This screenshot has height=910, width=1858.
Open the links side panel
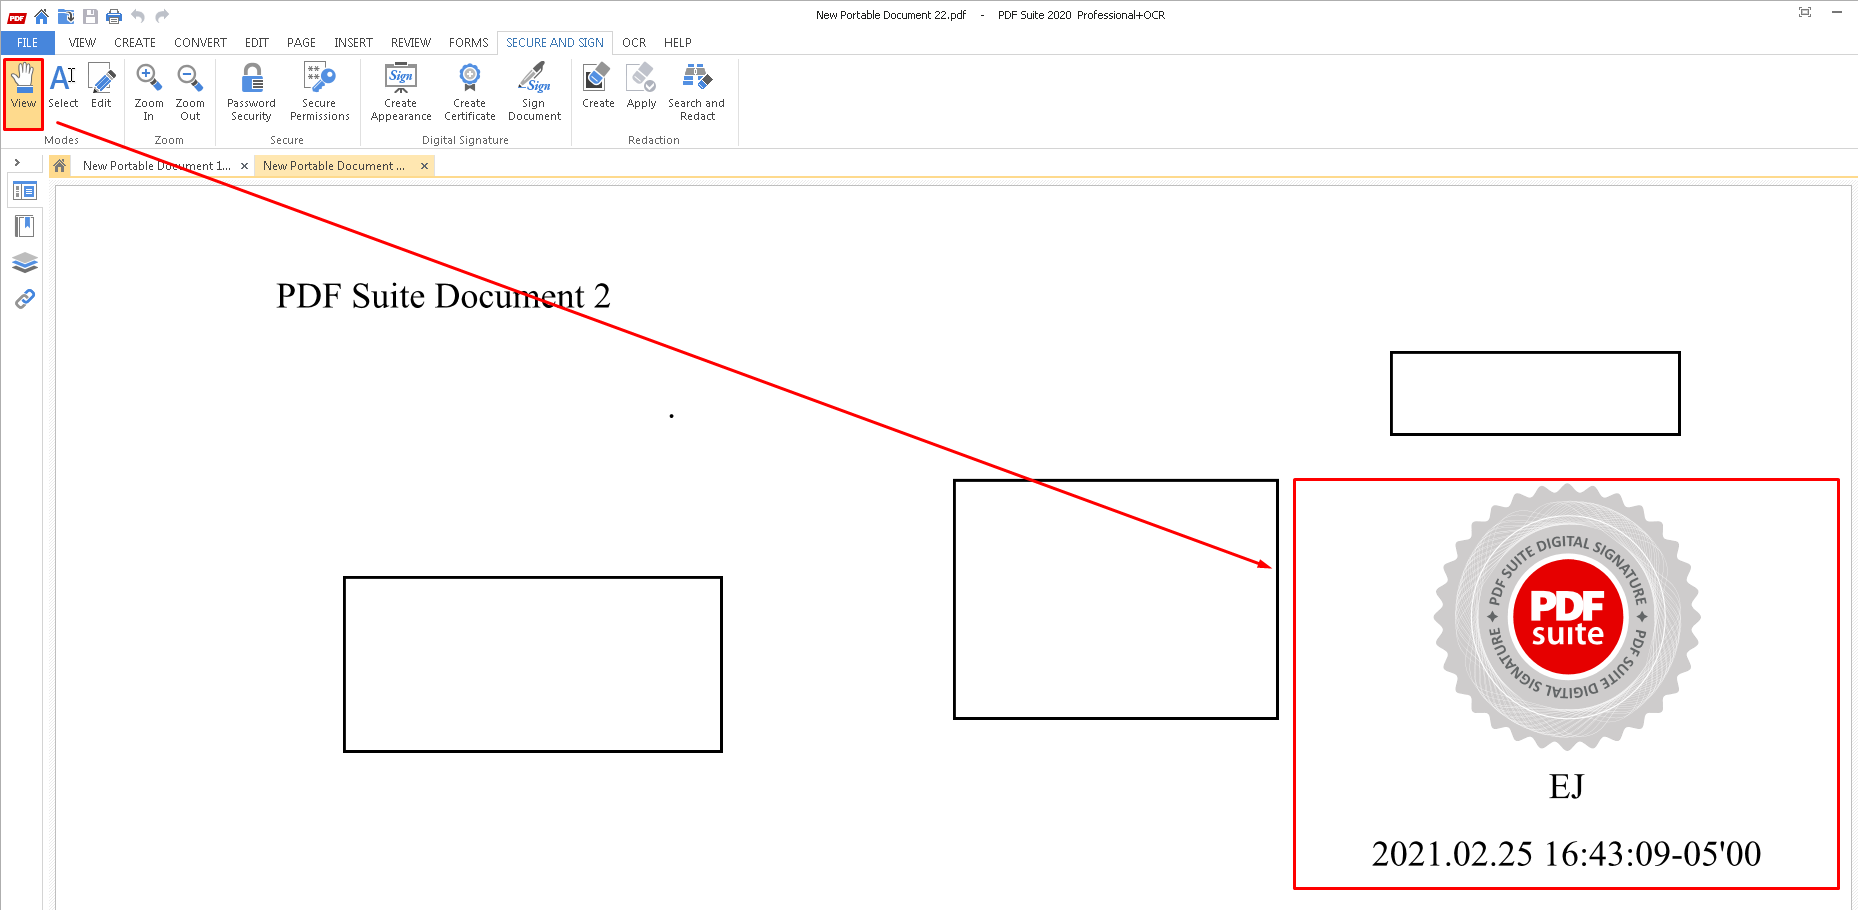click(x=25, y=299)
